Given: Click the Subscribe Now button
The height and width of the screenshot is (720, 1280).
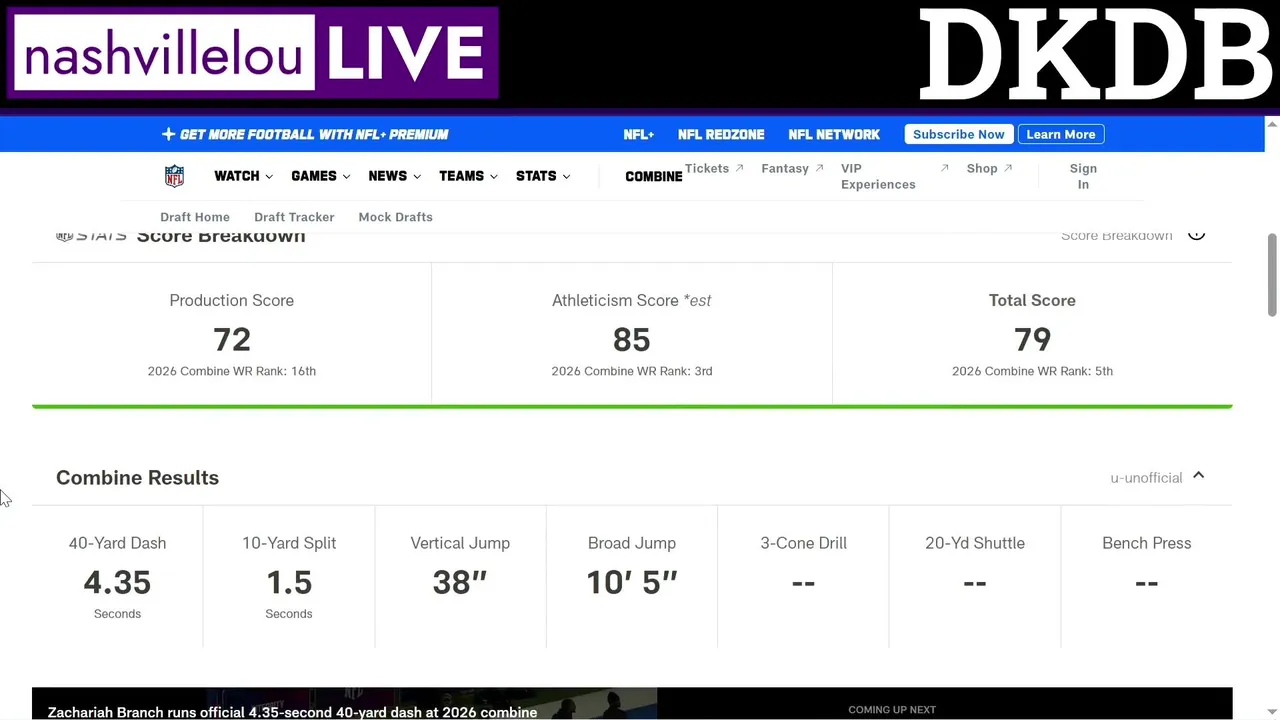Looking at the screenshot, I should 959,134.
